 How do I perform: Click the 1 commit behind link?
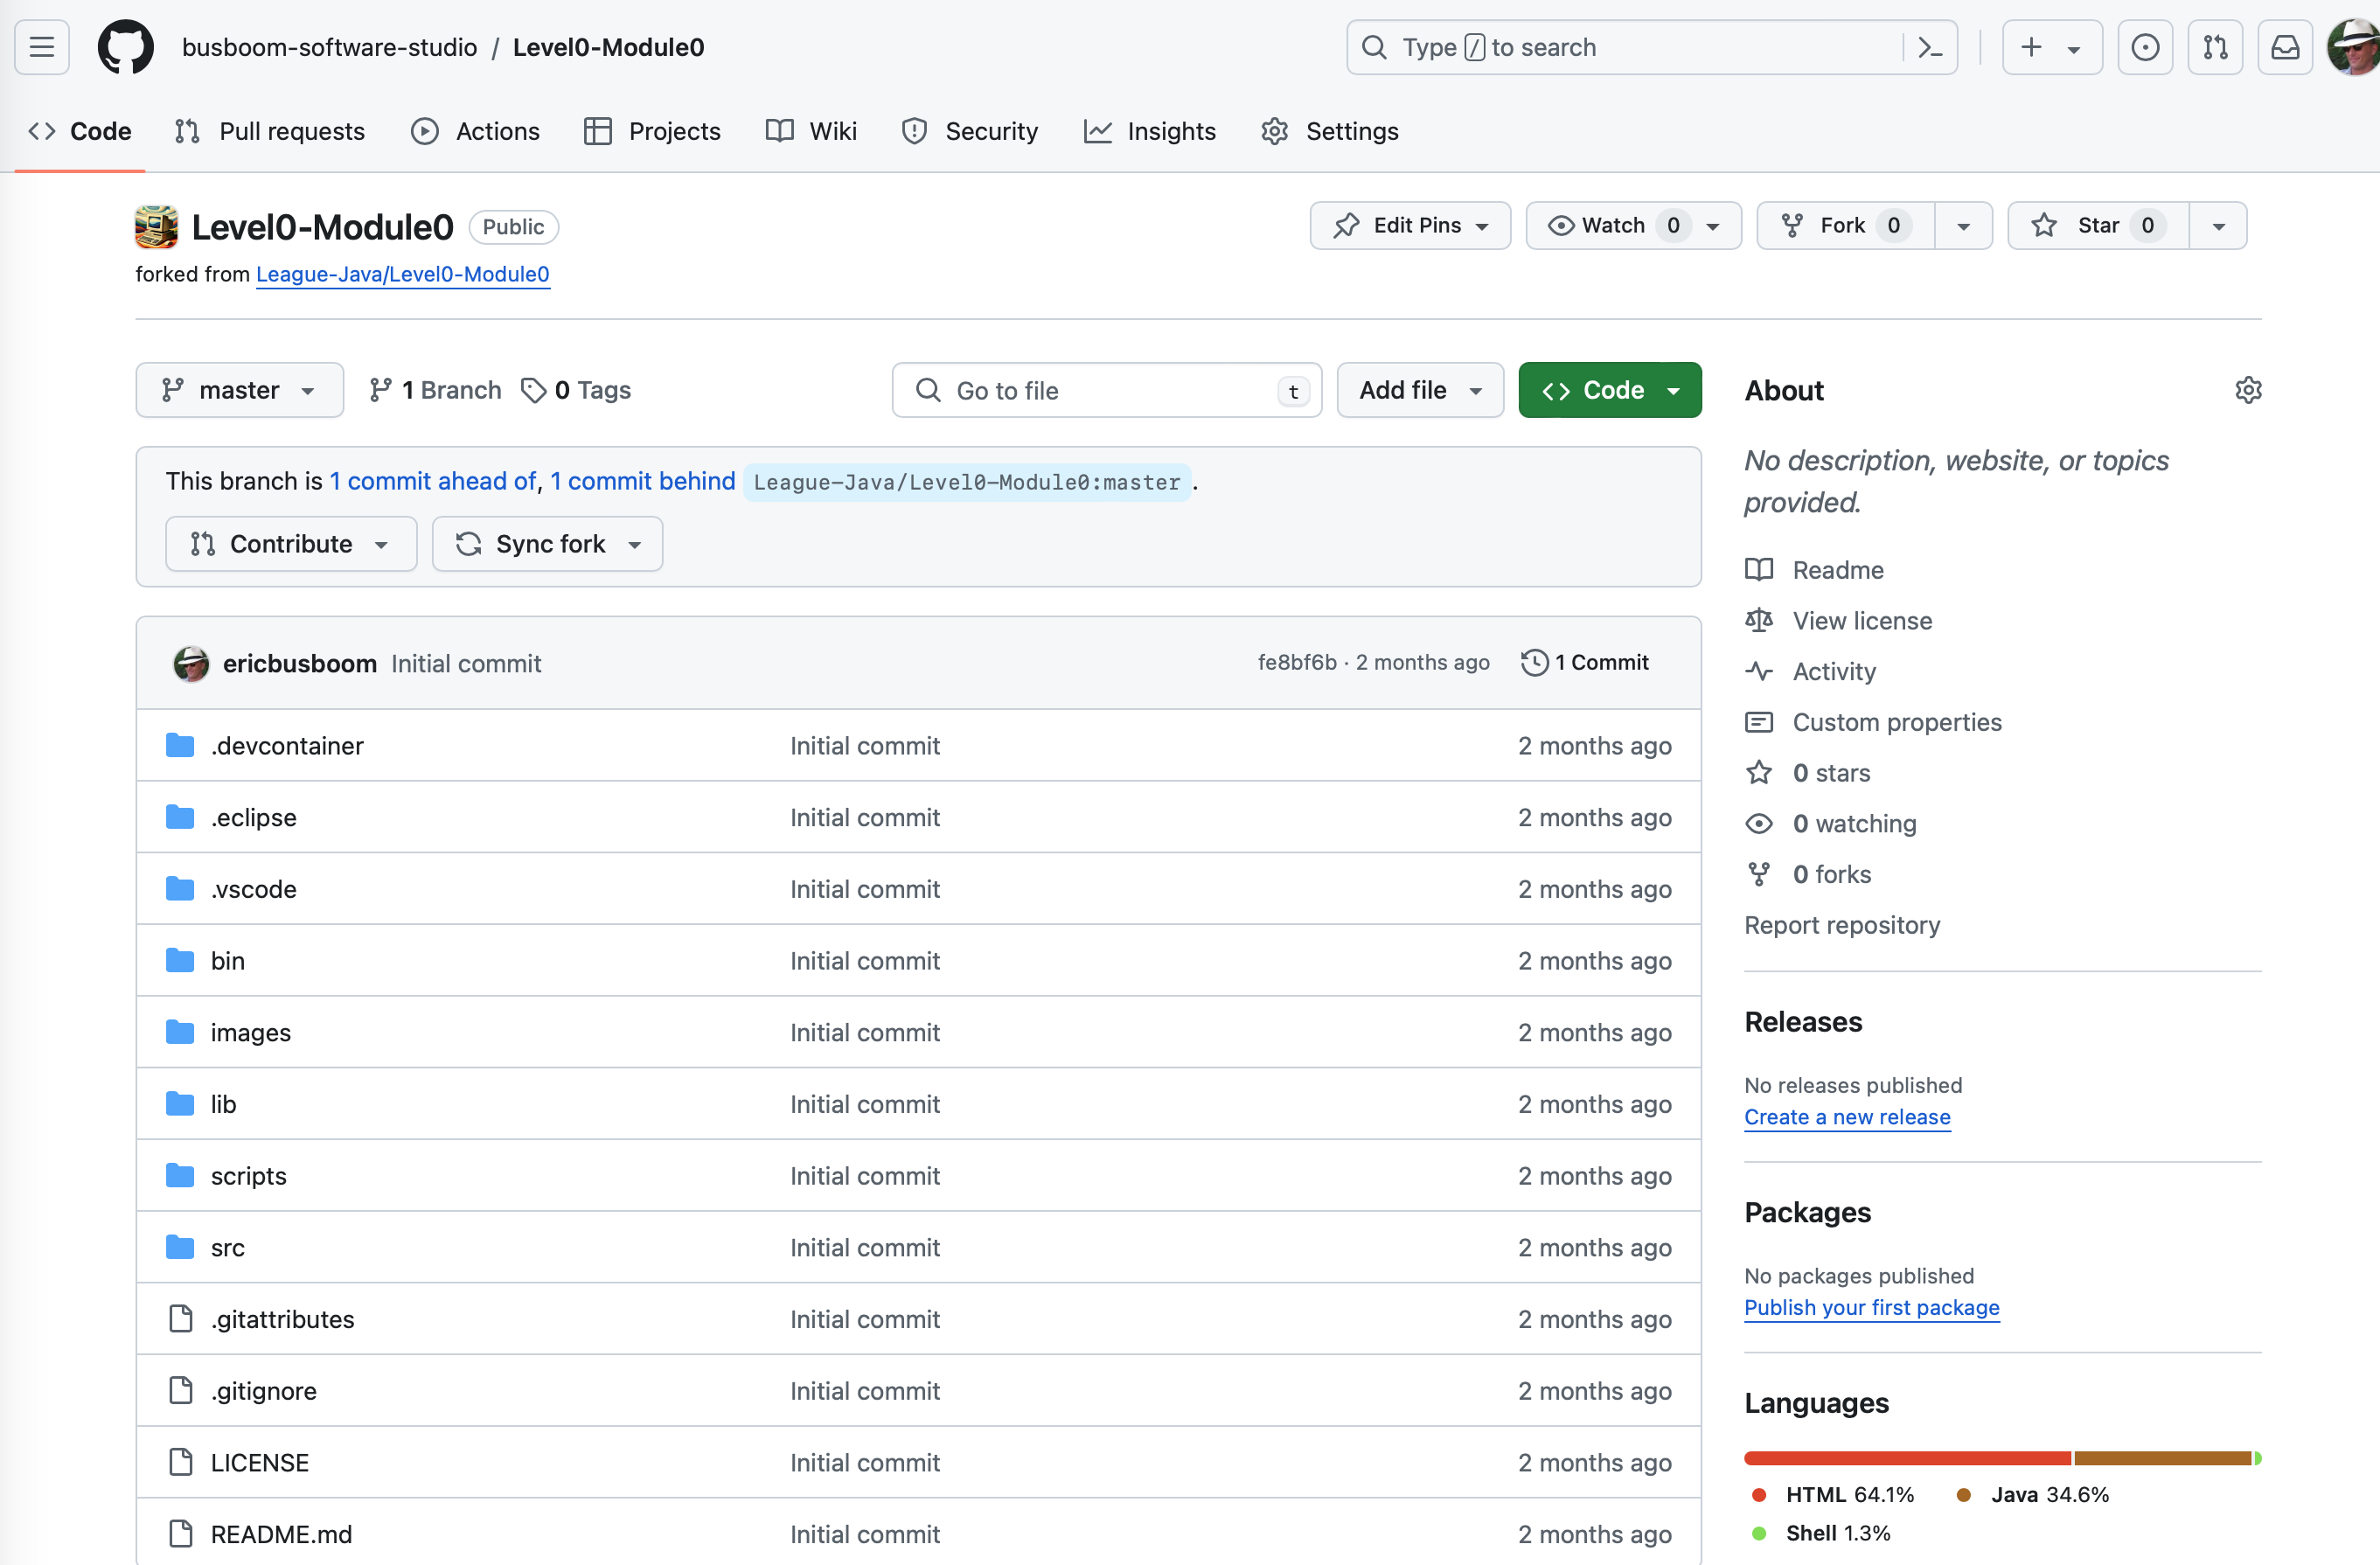(x=643, y=481)
